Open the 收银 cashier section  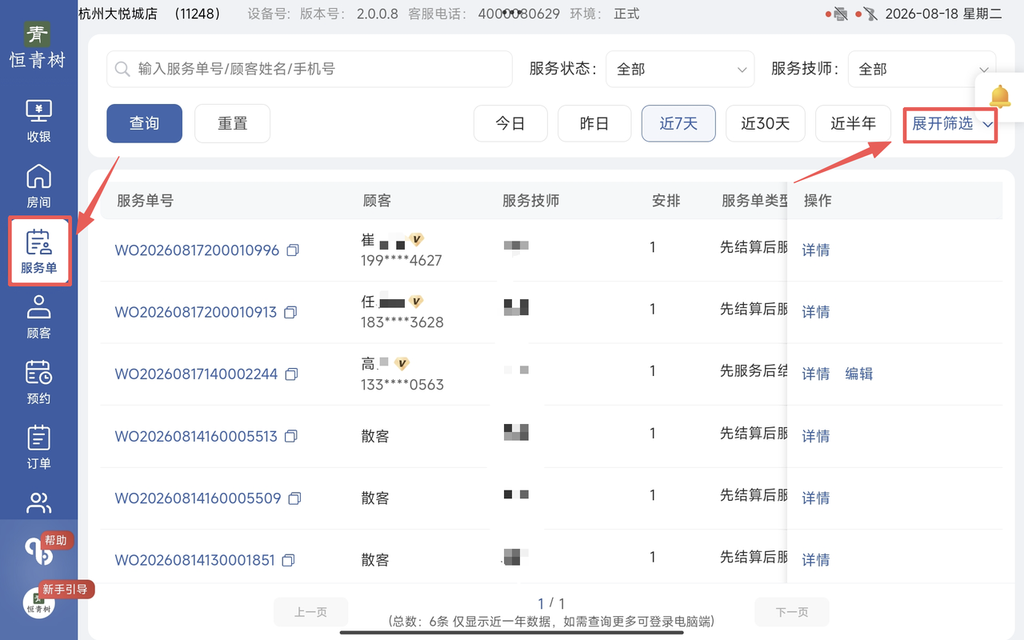pos(39,121)
